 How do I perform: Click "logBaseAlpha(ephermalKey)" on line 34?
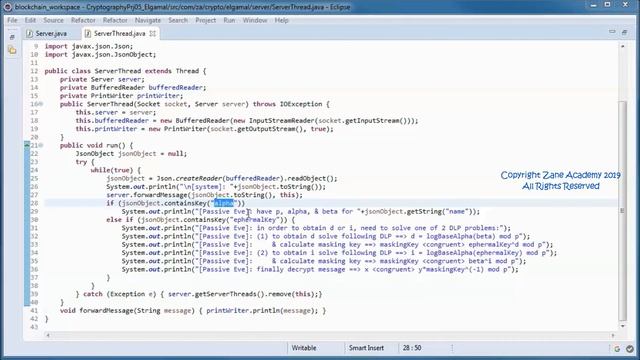pyautogui.click(x=474, y=253)
